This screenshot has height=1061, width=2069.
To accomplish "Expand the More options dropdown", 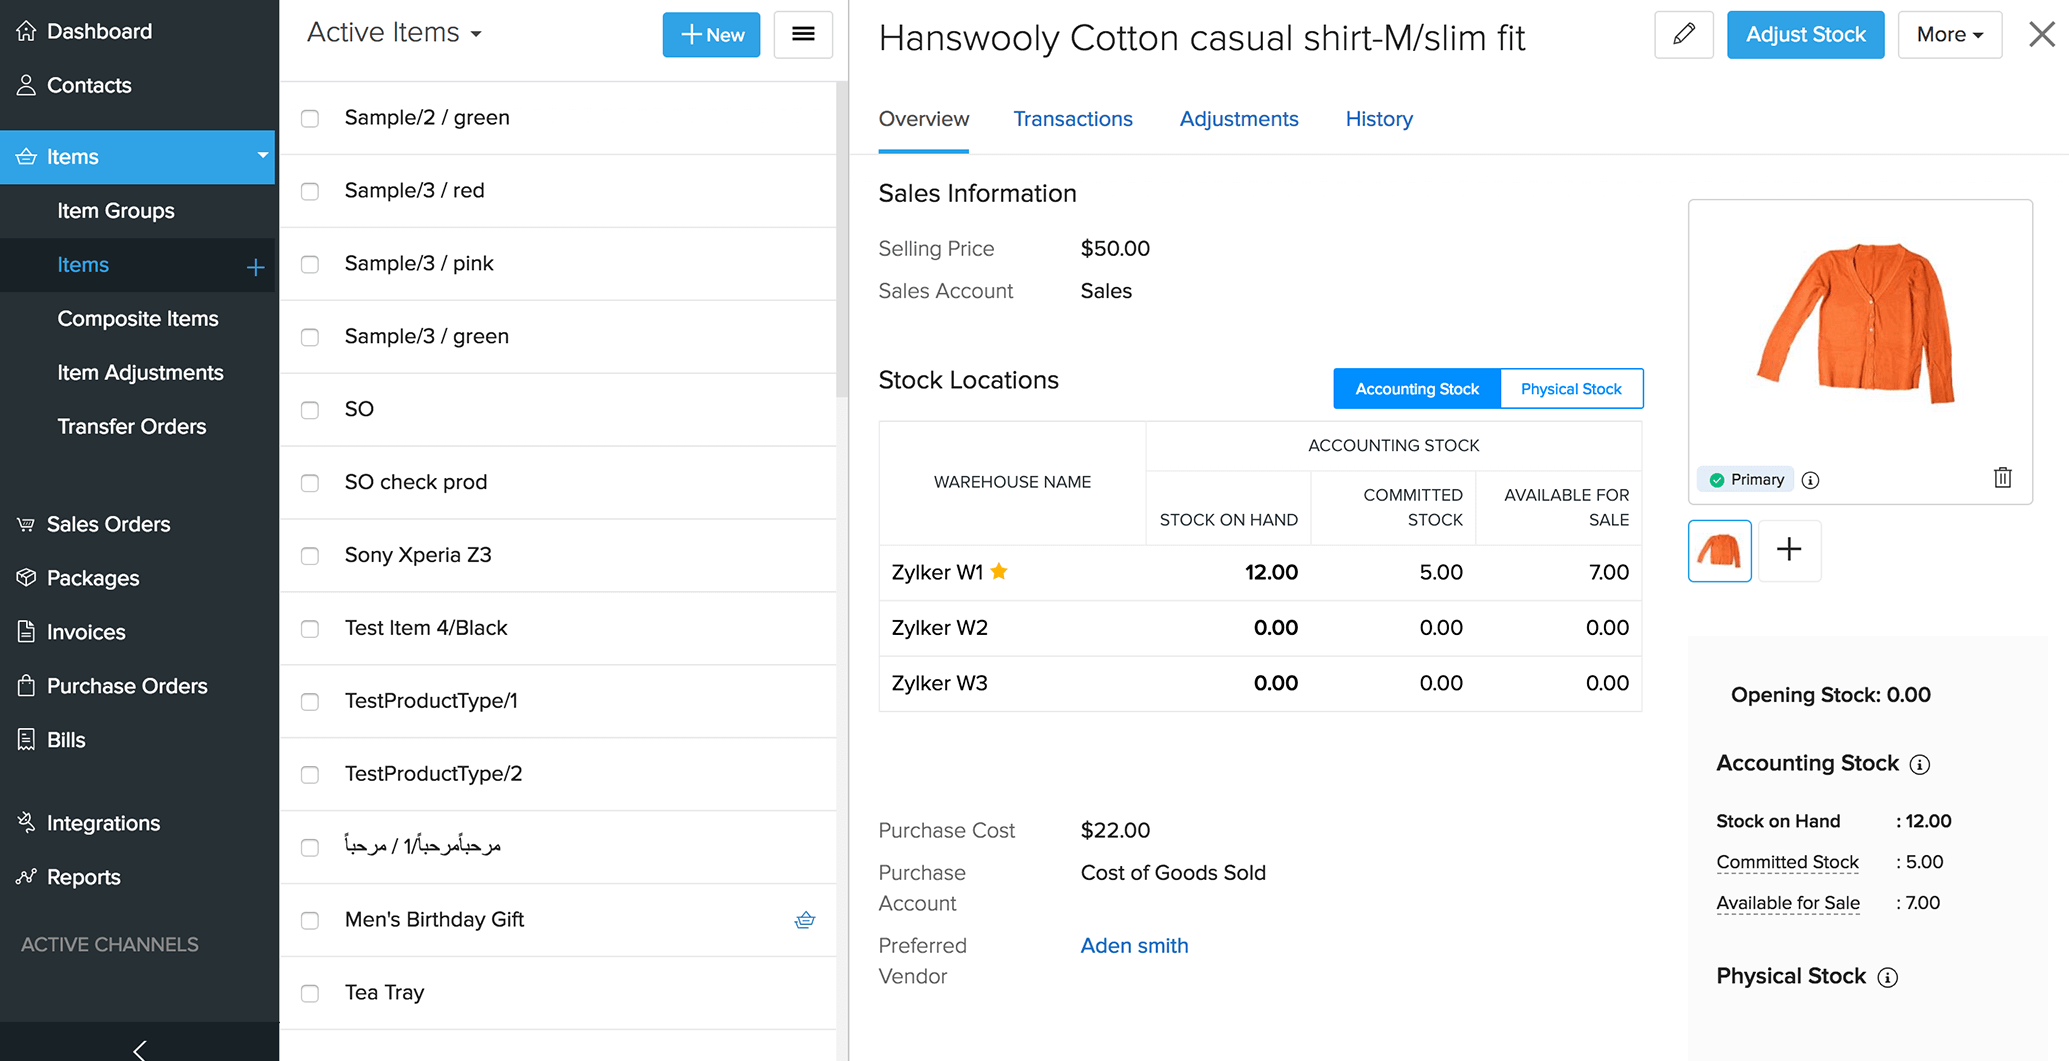I will (x=1949, y=35).
